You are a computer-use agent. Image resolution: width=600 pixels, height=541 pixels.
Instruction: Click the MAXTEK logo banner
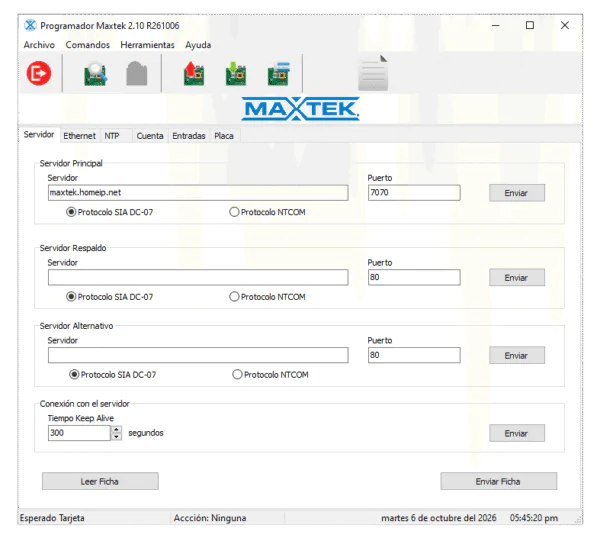click(300, 109)
